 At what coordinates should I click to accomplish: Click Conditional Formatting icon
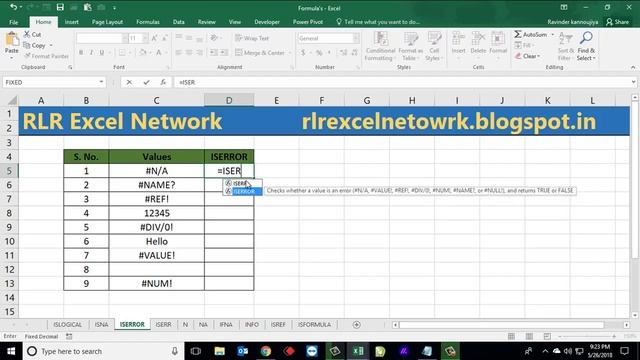coord(380,39)
